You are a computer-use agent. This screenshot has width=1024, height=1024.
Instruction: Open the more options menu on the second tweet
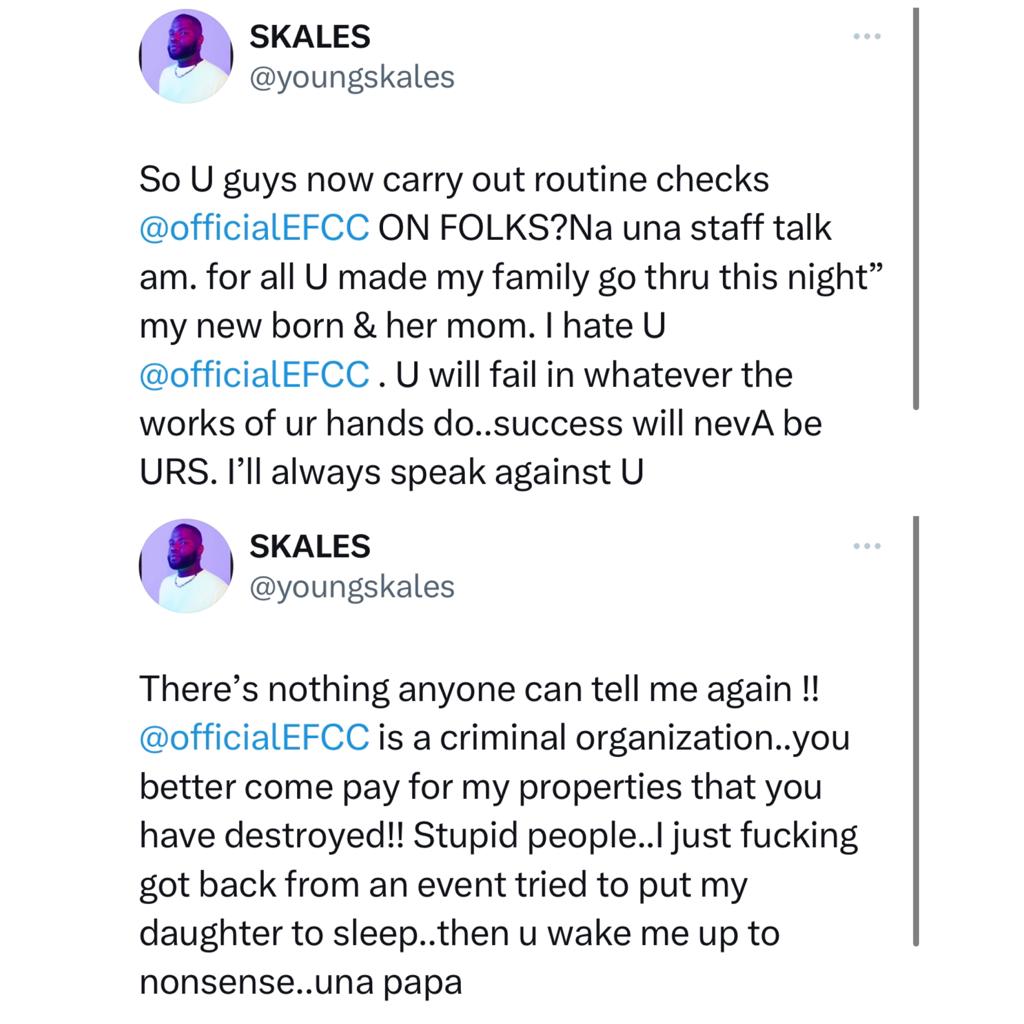pos(866,544)
